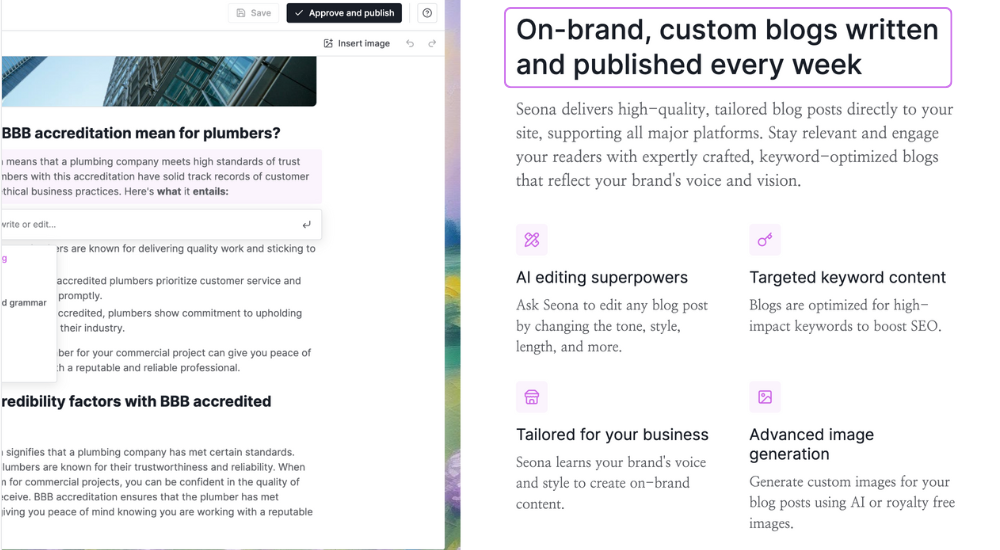Click the Targeted keyword content key icon
The image size is (1000, 550).
pyautogui.click(x=765, y=240)
